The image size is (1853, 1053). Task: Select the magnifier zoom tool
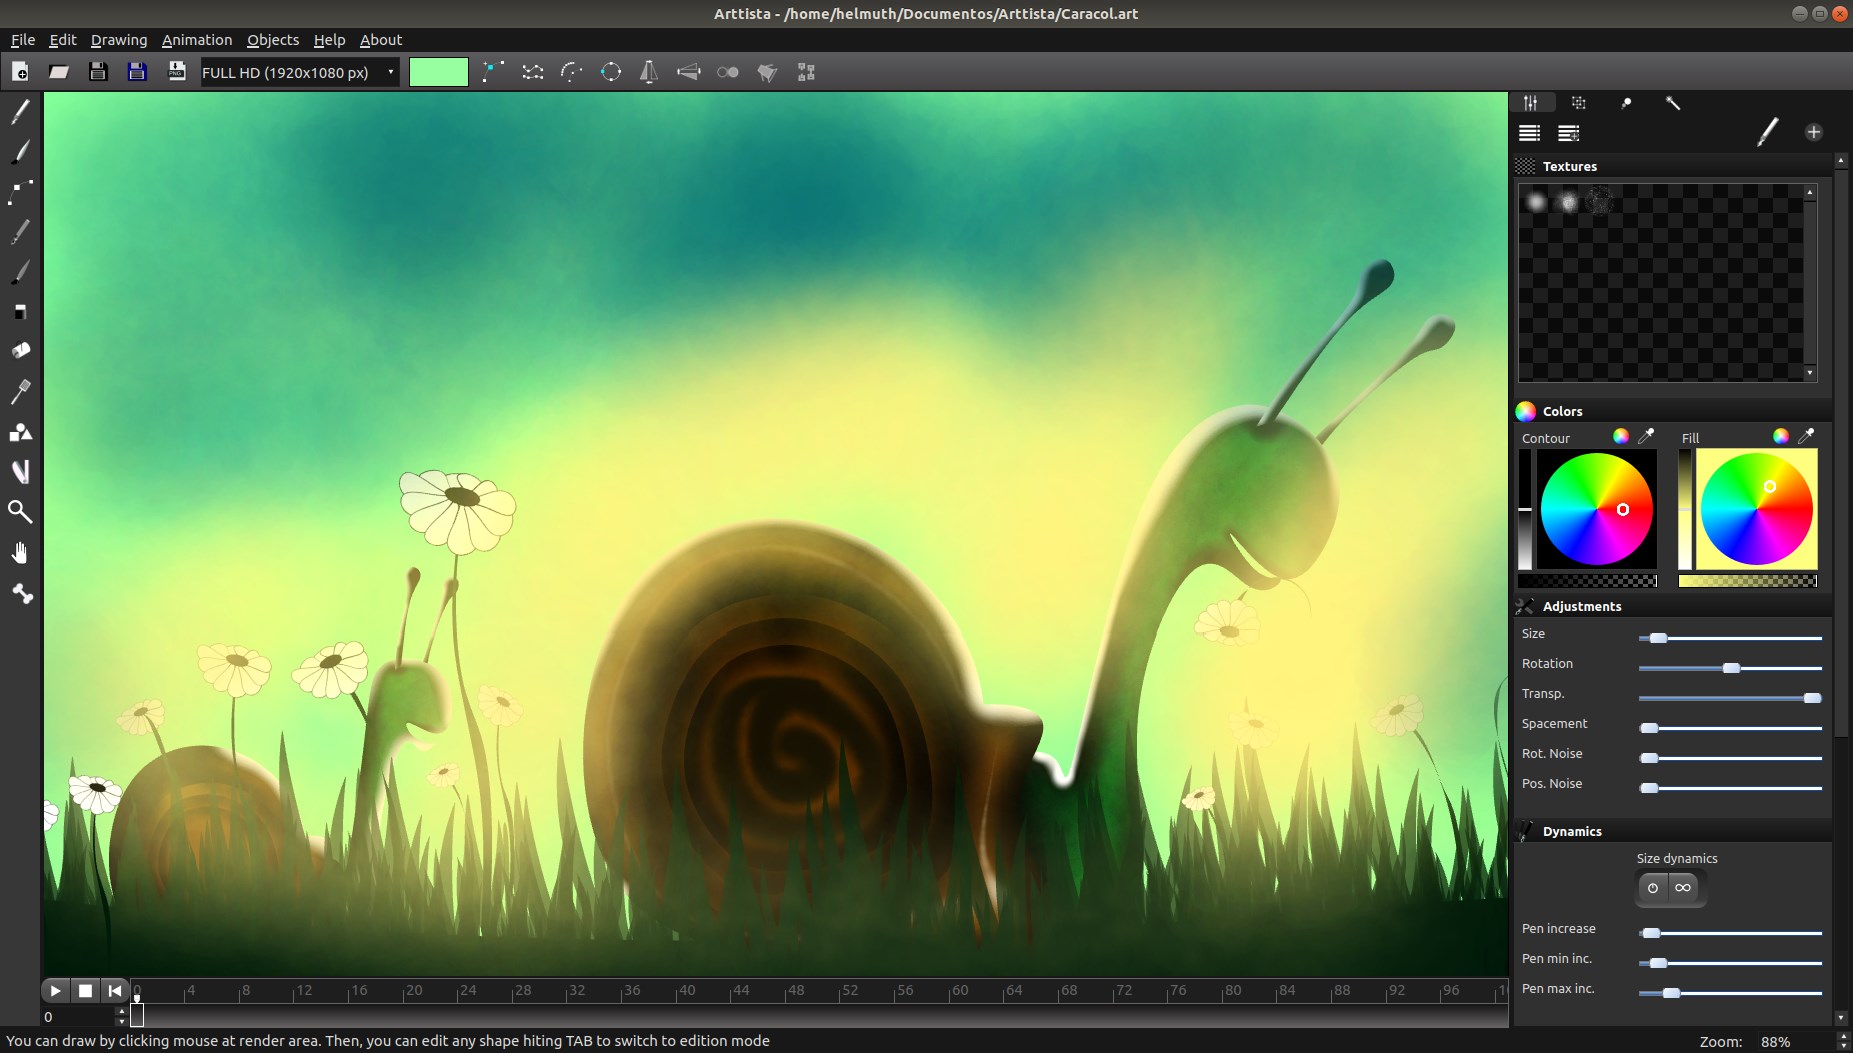20,512
